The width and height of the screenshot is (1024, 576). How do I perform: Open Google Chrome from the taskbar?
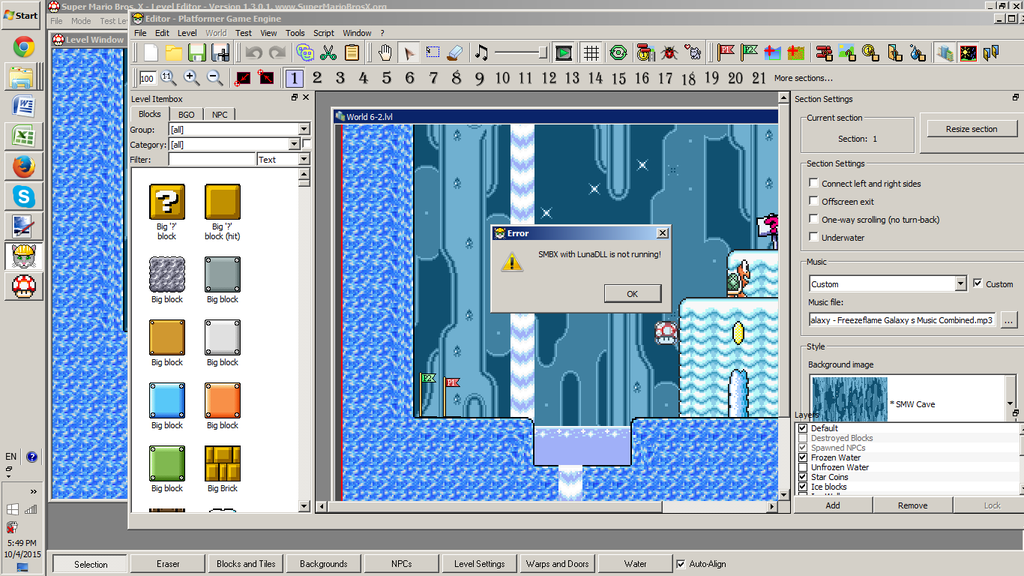tap(24, 47)
